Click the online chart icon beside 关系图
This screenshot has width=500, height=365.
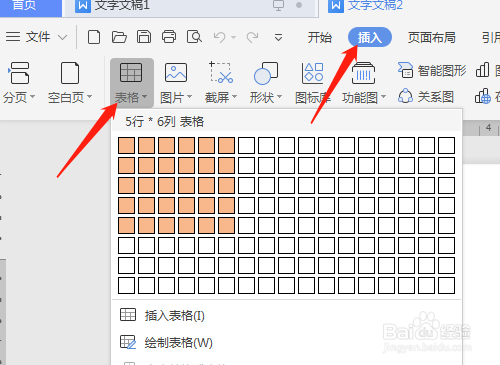483,97
